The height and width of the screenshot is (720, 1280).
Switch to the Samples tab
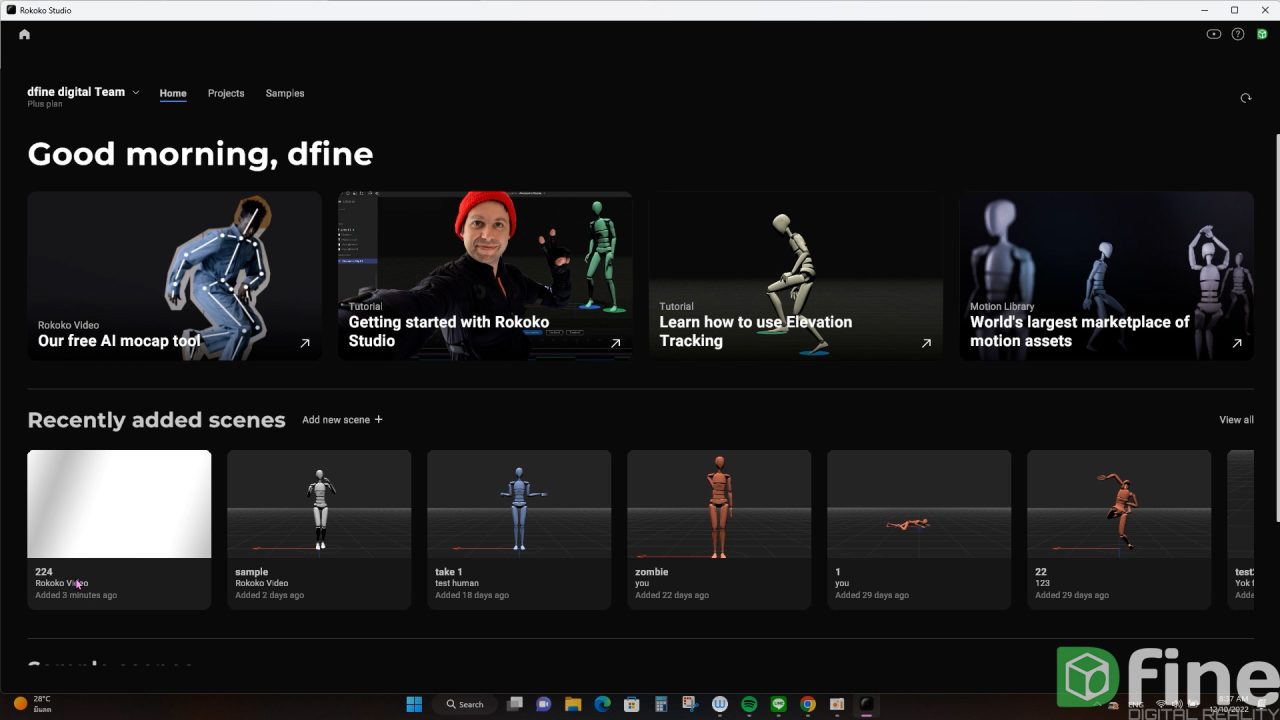coord(285,93)
